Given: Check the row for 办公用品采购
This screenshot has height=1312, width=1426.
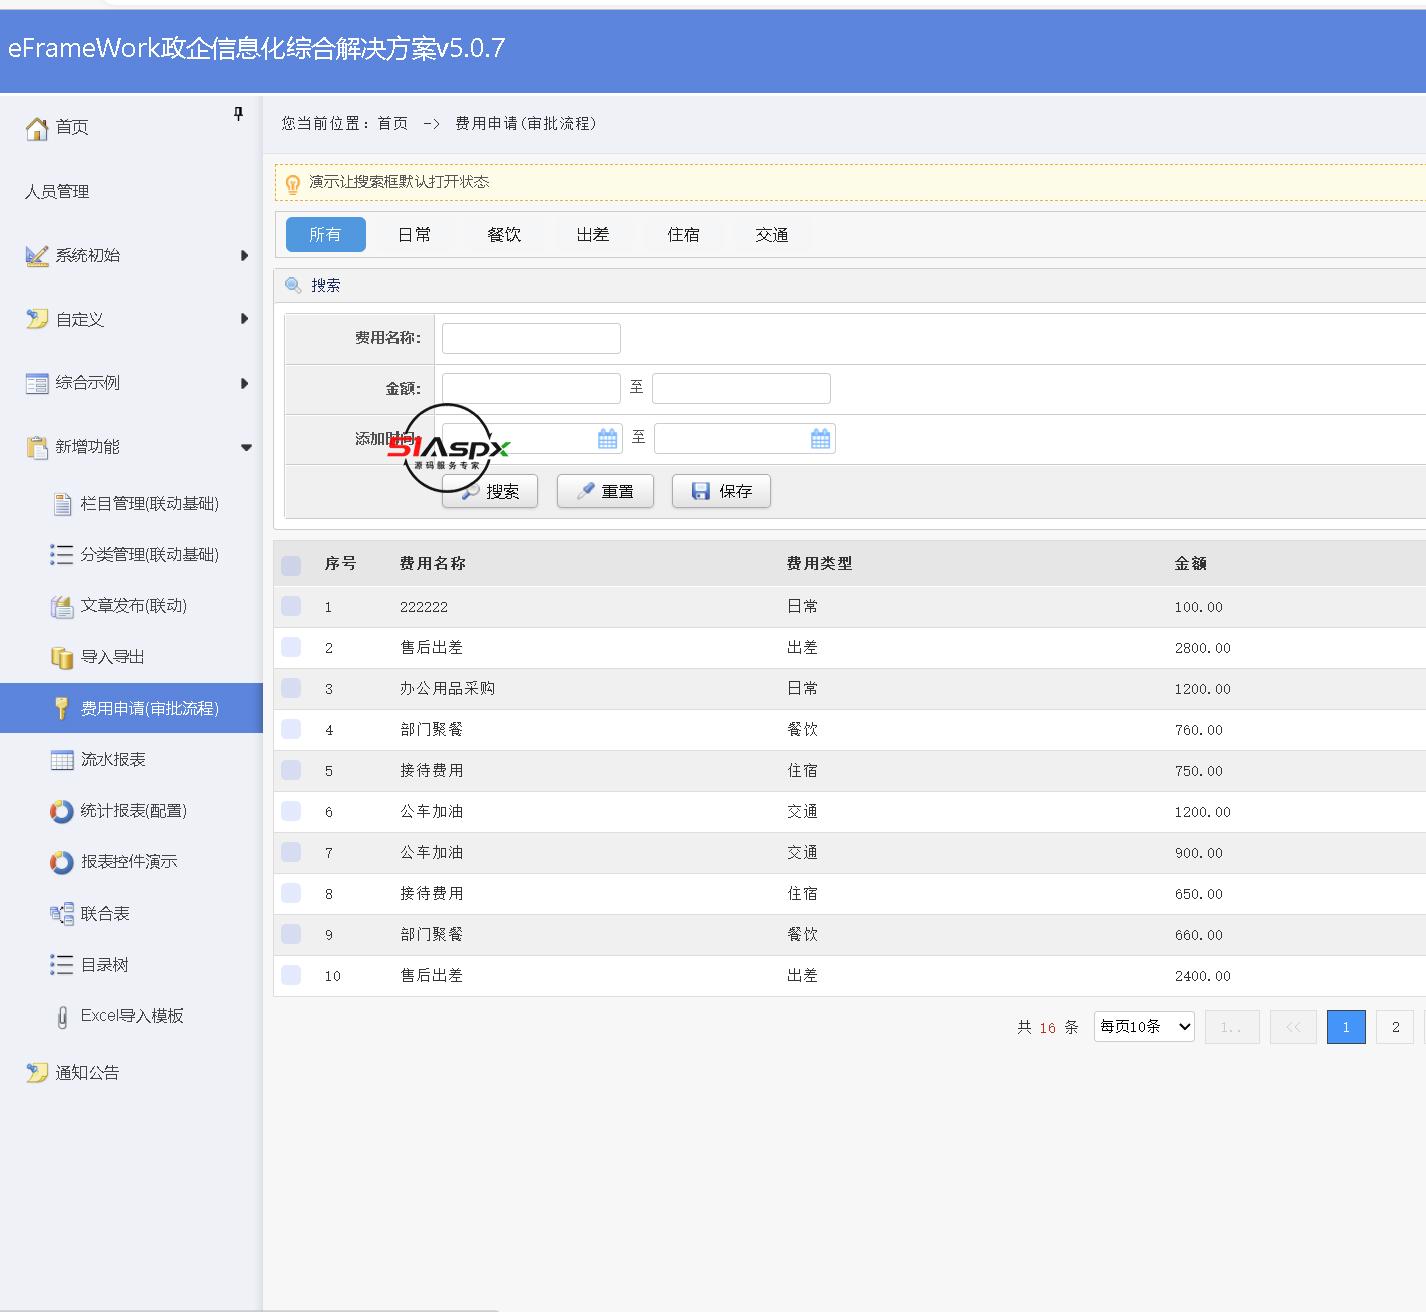Looking at the screenshot, I should (x=291, y=688).
